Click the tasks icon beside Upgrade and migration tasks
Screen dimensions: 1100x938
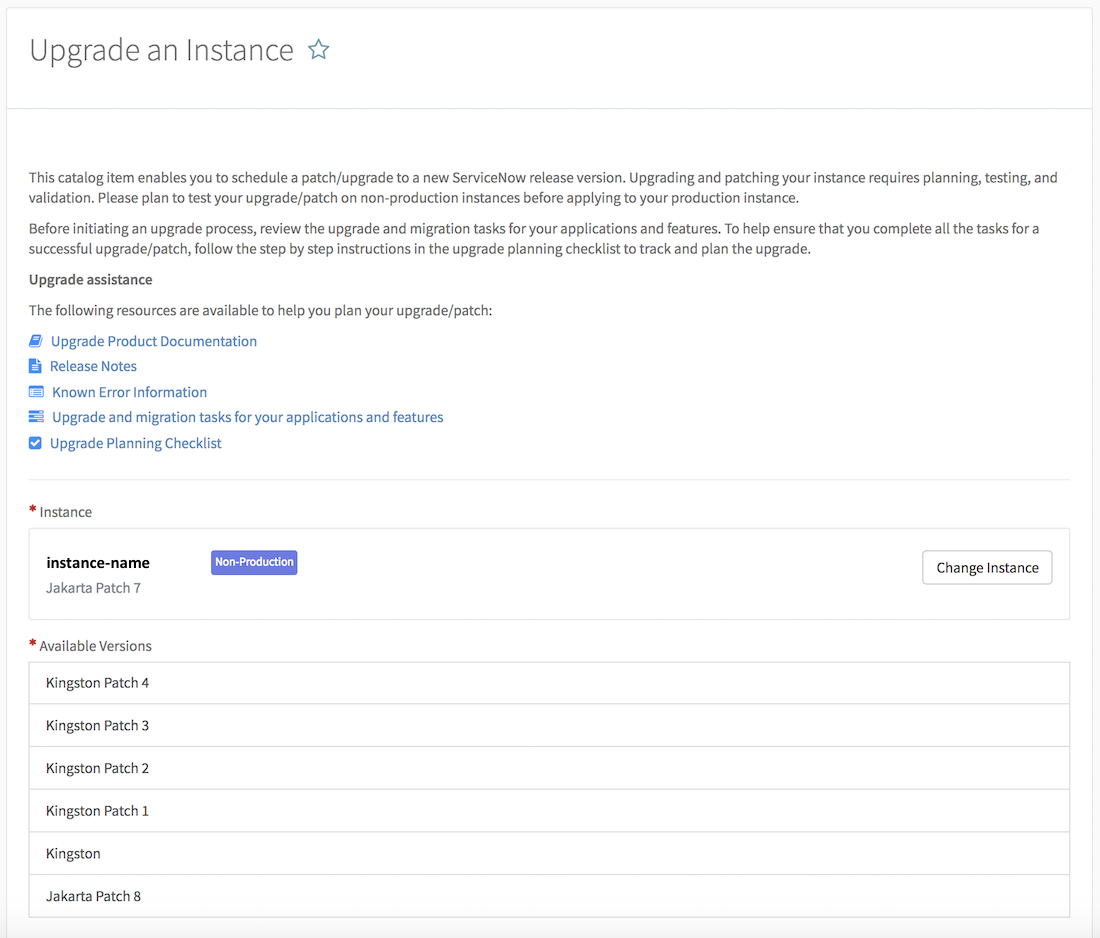(36, 417)
